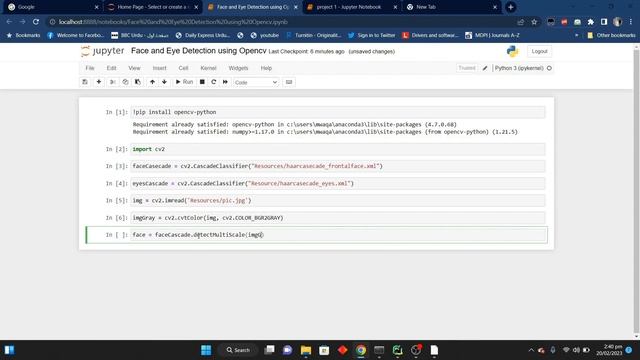Click the Python logo in the header

click(x=513, y=51)
